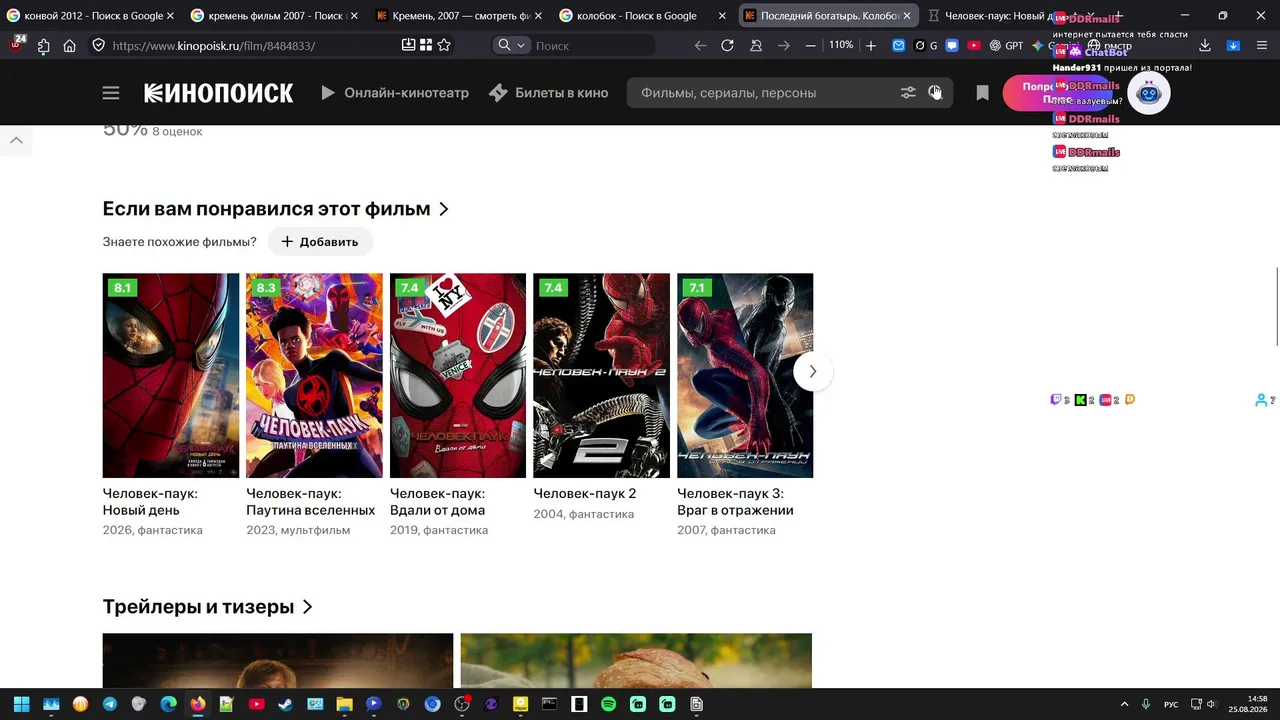Go back with the browser back arrow

(700, 45)
